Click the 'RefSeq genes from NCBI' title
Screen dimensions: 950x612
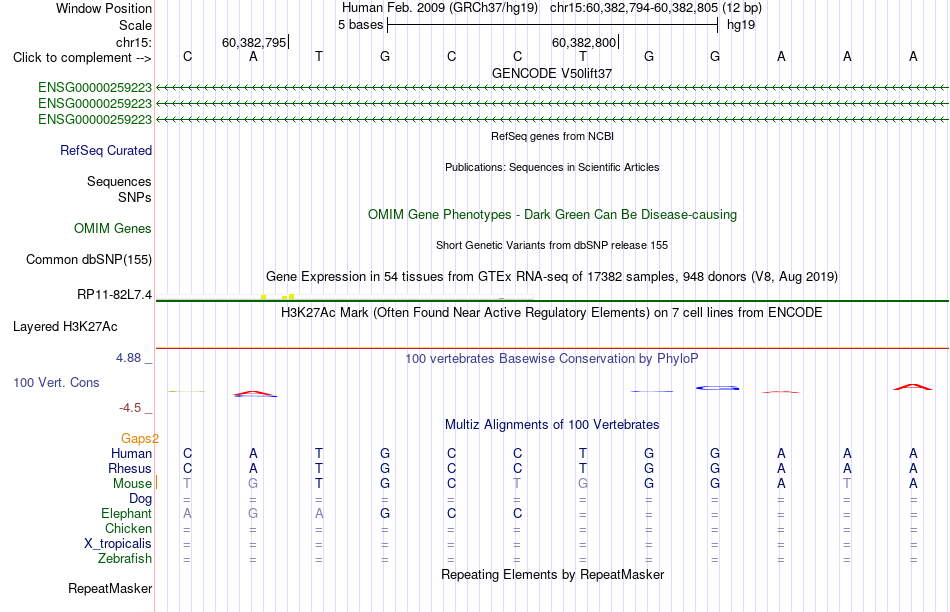[x=553, y=136]
